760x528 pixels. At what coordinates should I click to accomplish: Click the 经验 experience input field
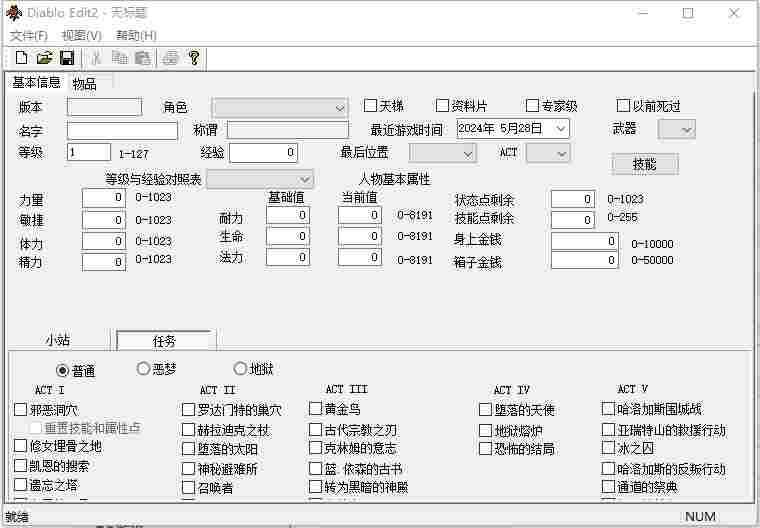[263, 153]
